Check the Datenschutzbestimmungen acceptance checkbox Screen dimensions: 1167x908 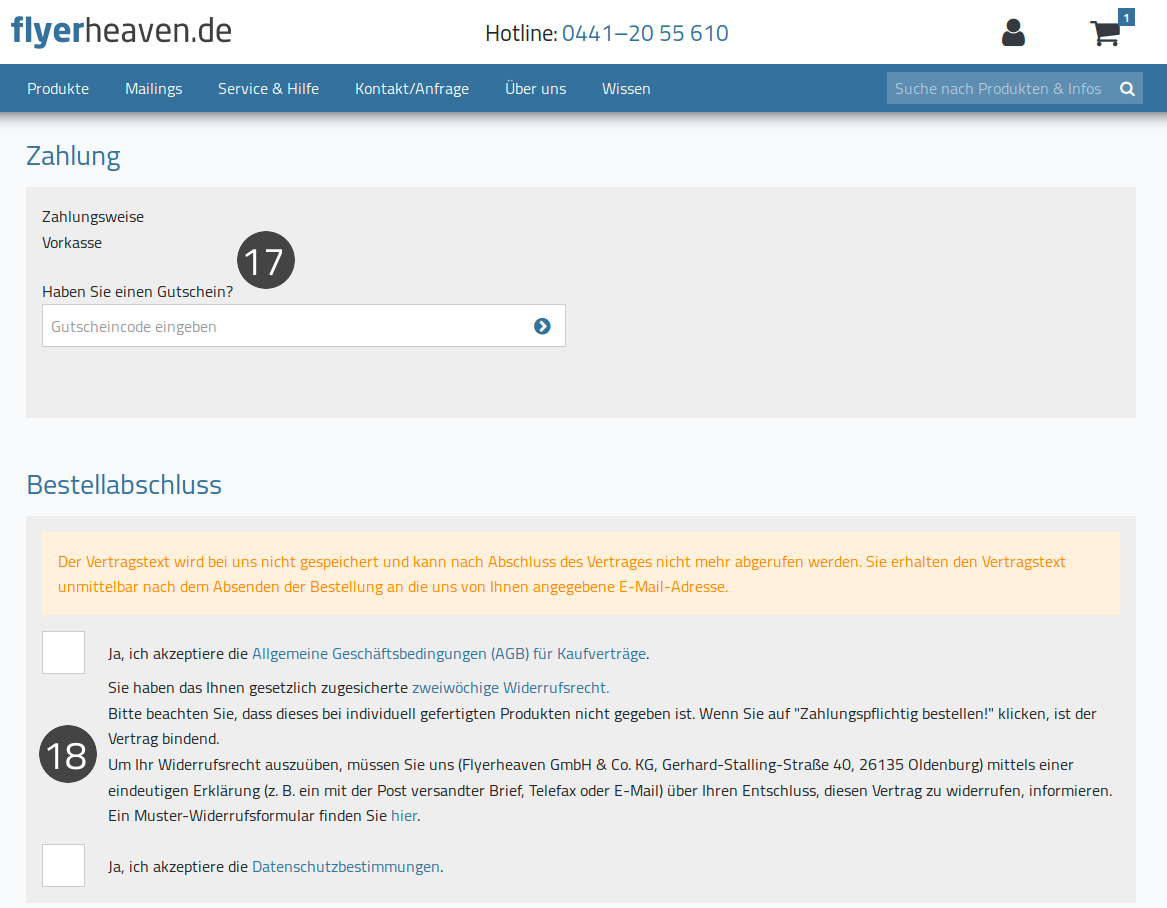point(63,866)
